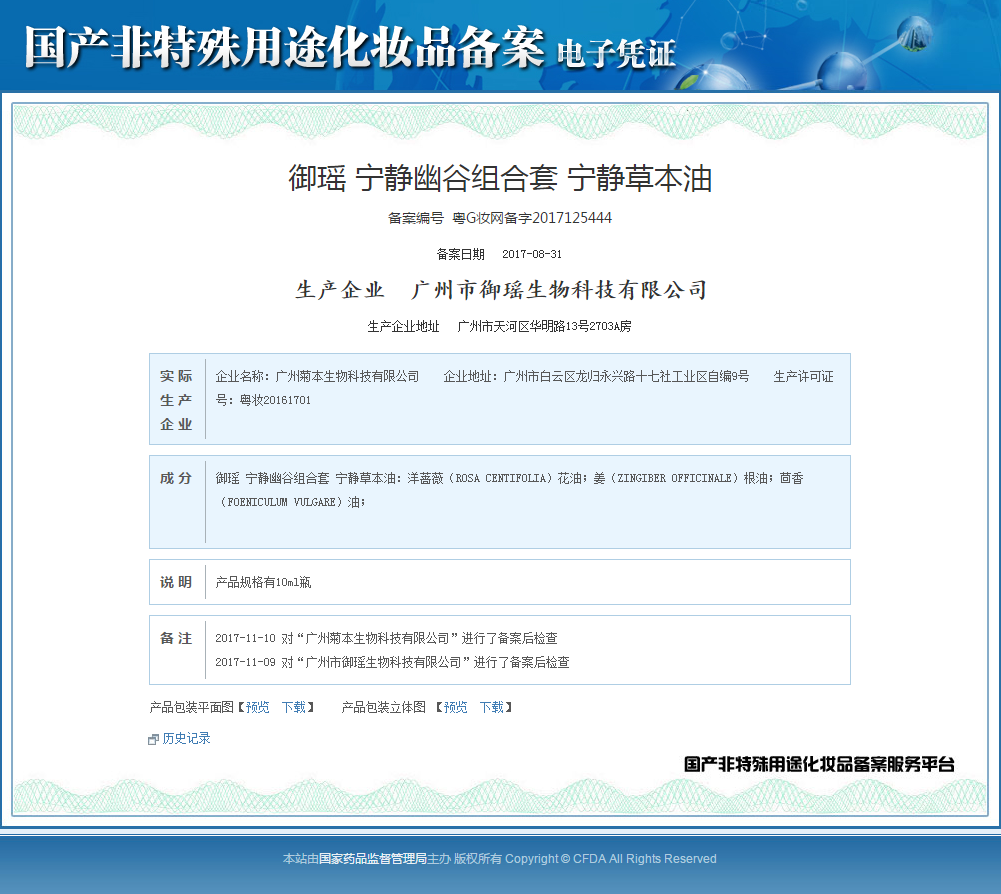Click 国家药品监督管理局 in the footer
The width and height of the screenshot is (1001, 894).
(x=373, y=858)
